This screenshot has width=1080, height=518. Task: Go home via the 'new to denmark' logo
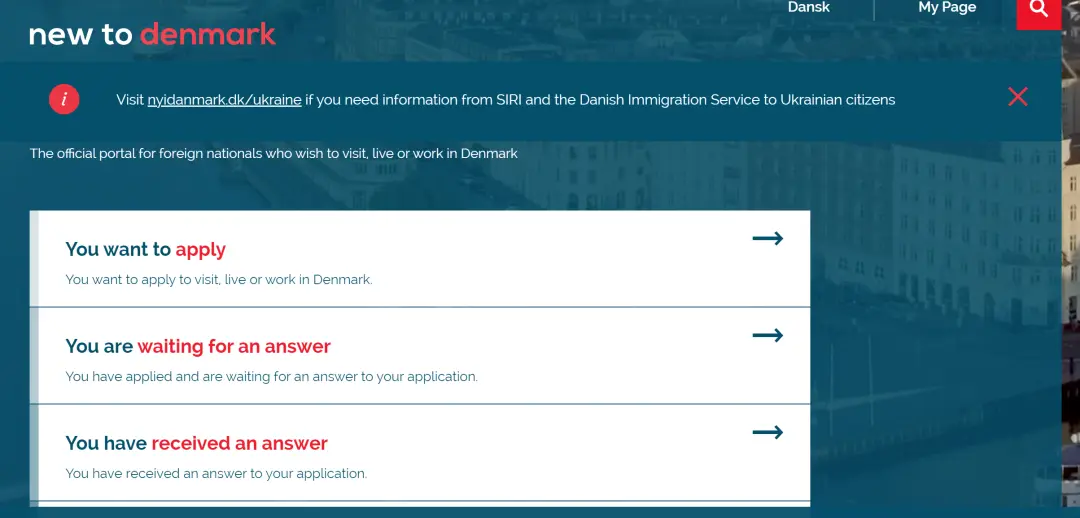coord(152,35)
